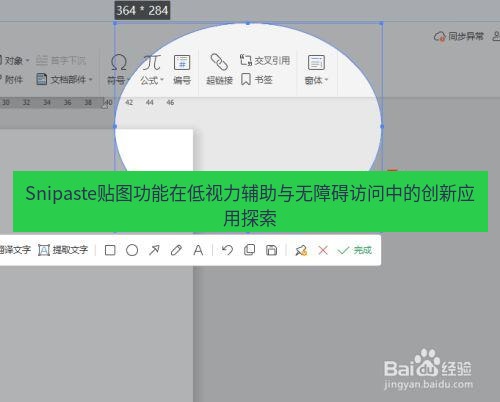The height and width of the screenshot is (402, 500).
Task: Insert 编号 numbering
Action: [182, 70]
